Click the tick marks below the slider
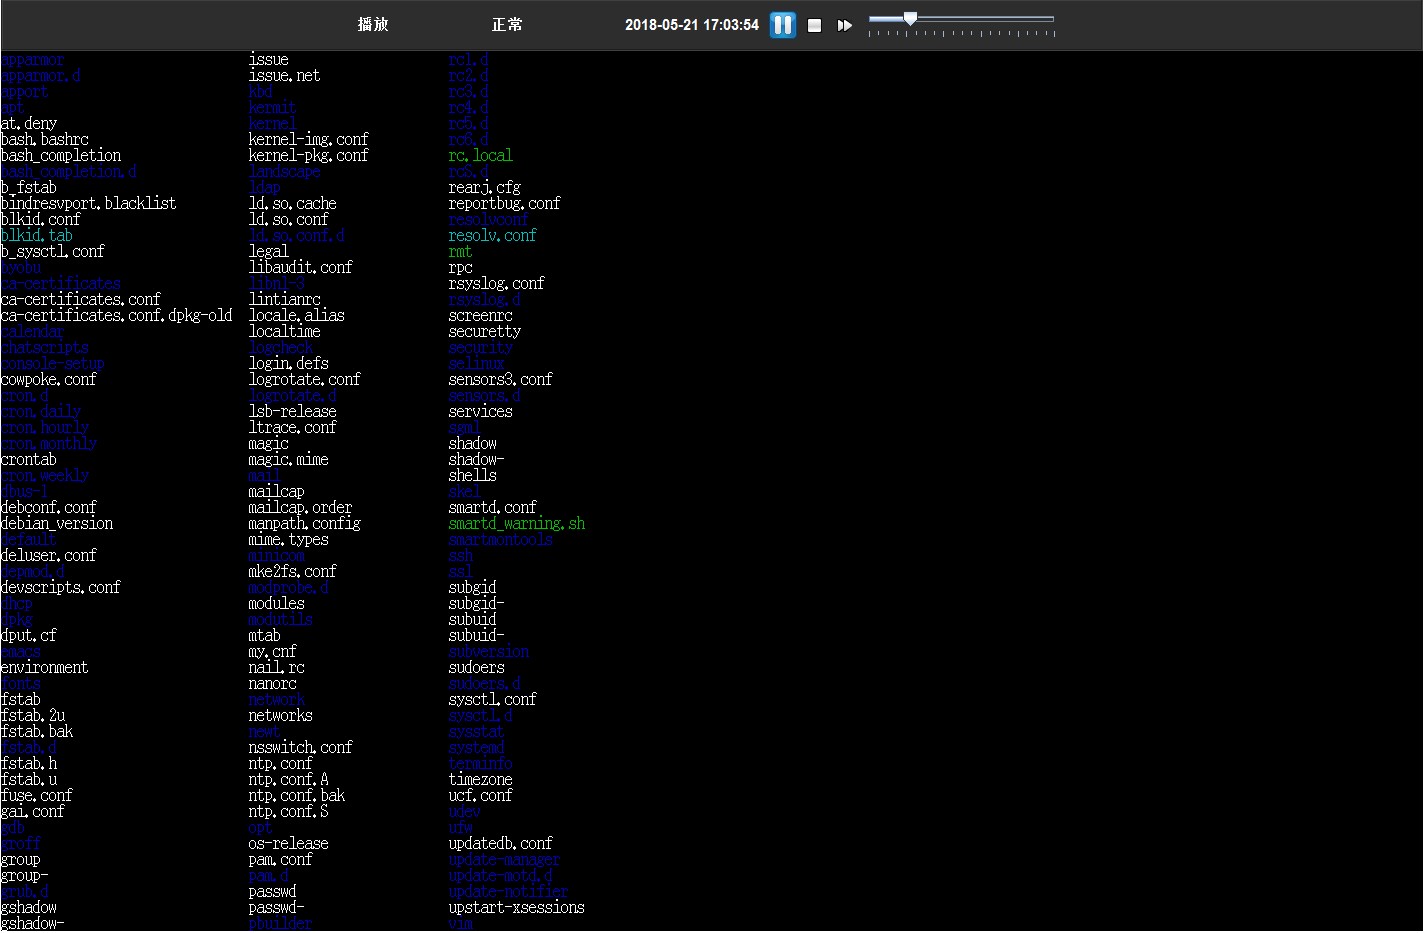 pos(961,34)
